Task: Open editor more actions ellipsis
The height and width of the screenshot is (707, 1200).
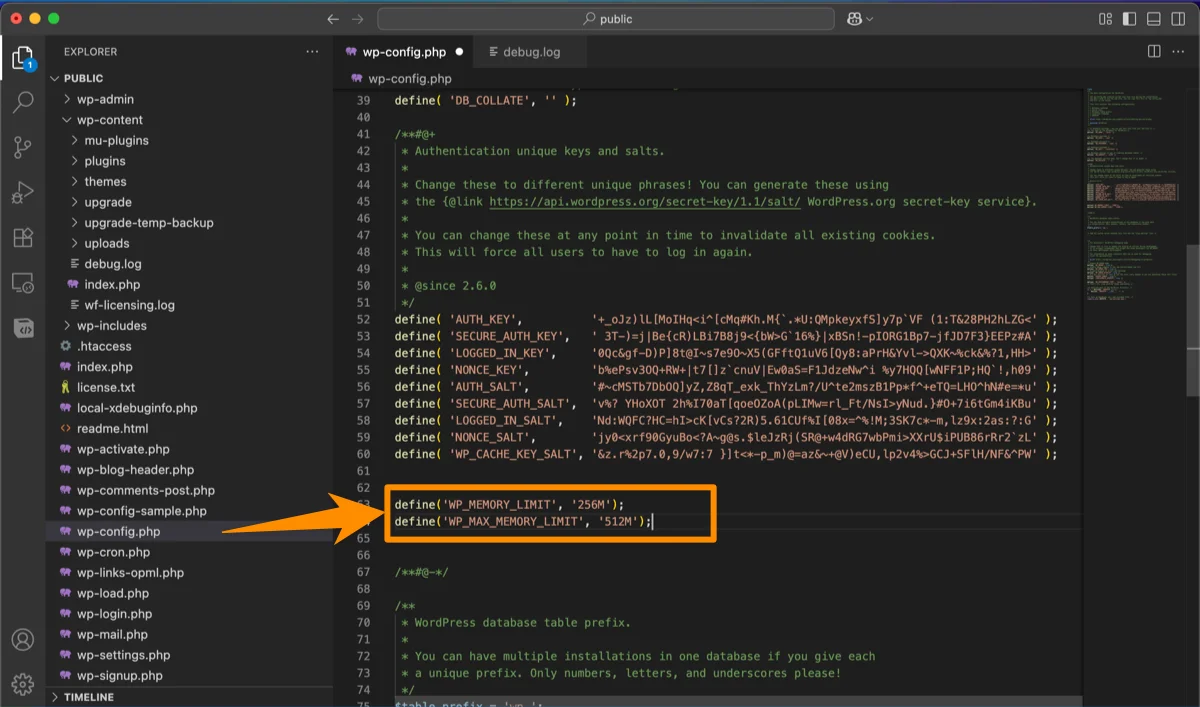Action: (1179, 51)
